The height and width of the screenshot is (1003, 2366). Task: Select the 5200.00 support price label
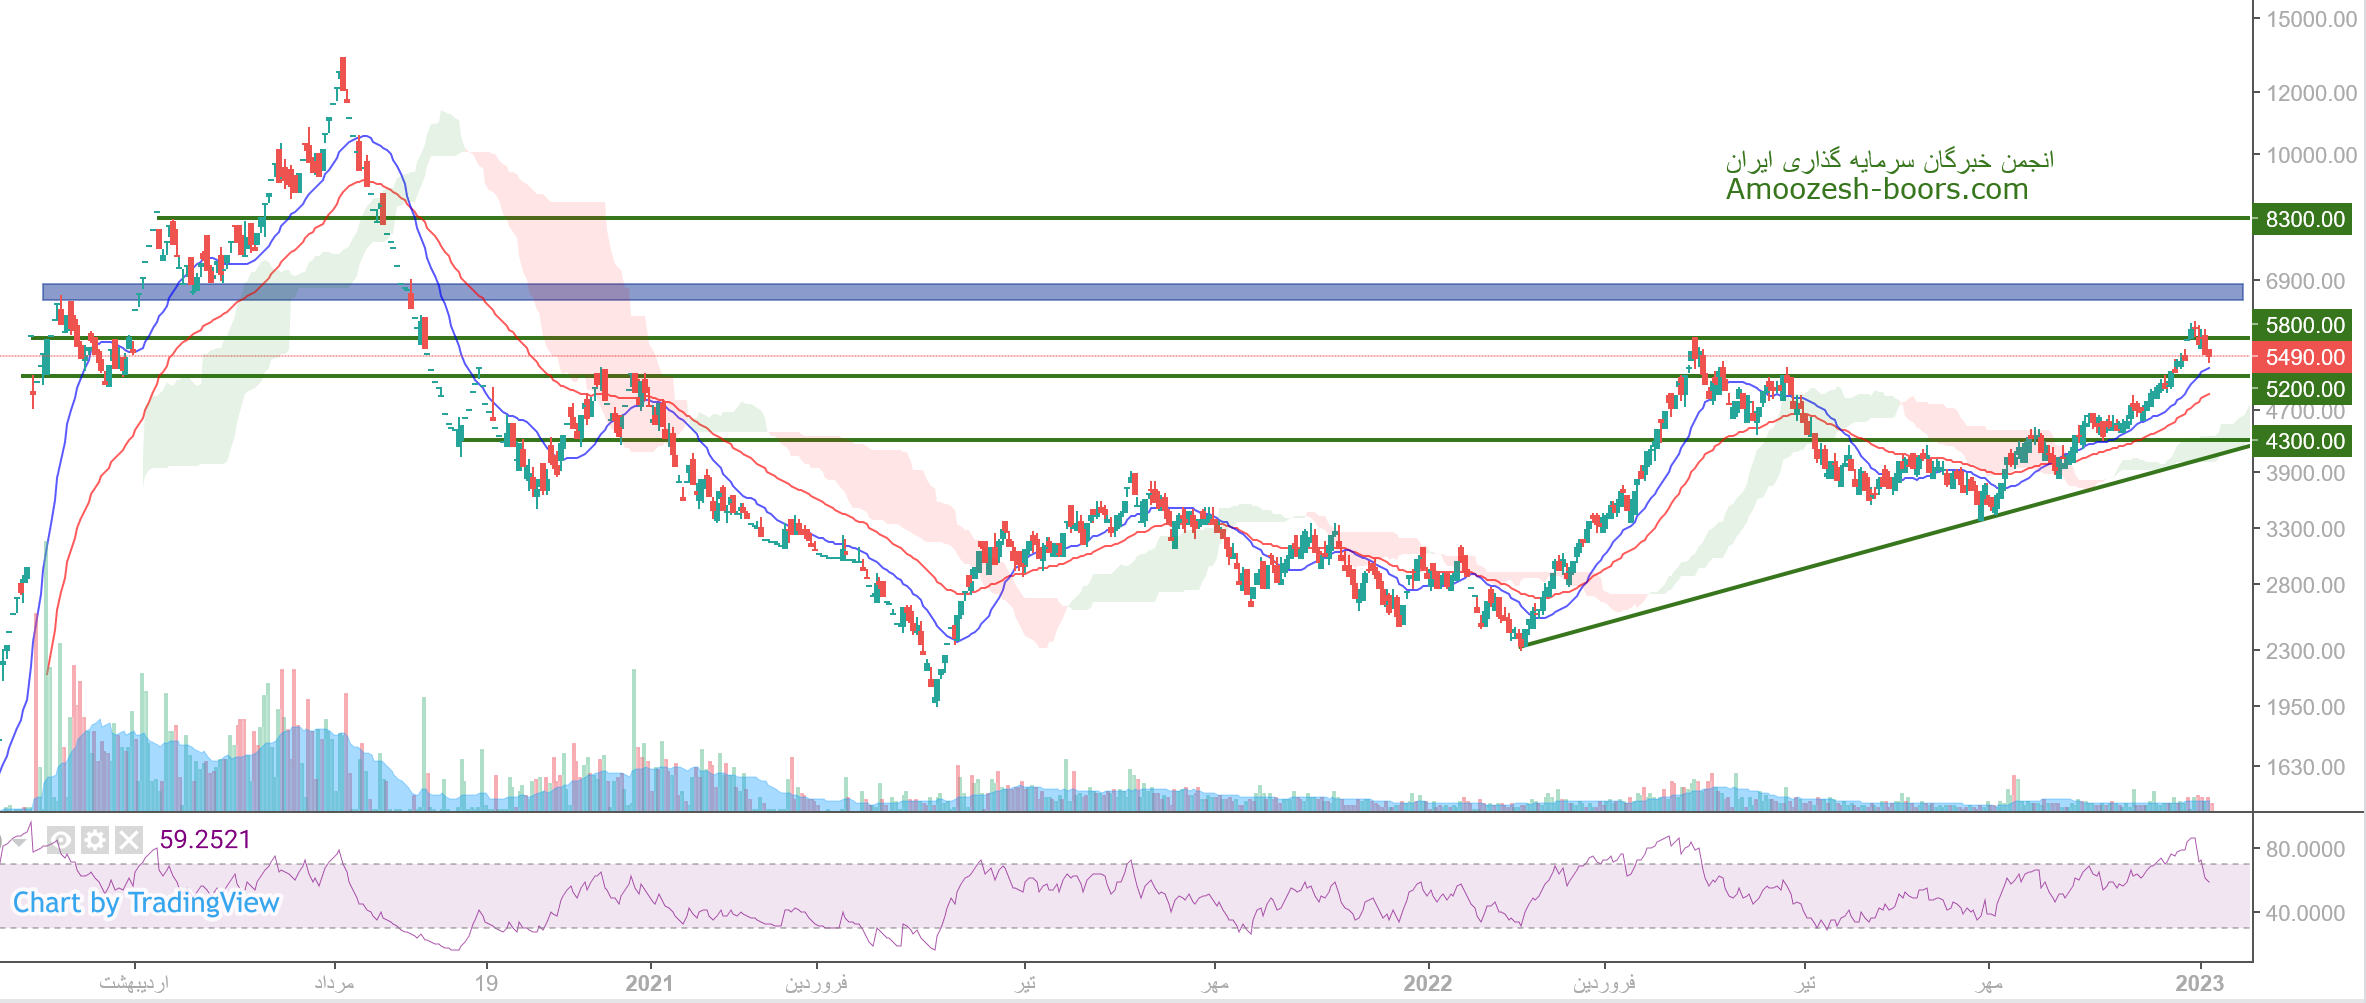click(2302, 389)
